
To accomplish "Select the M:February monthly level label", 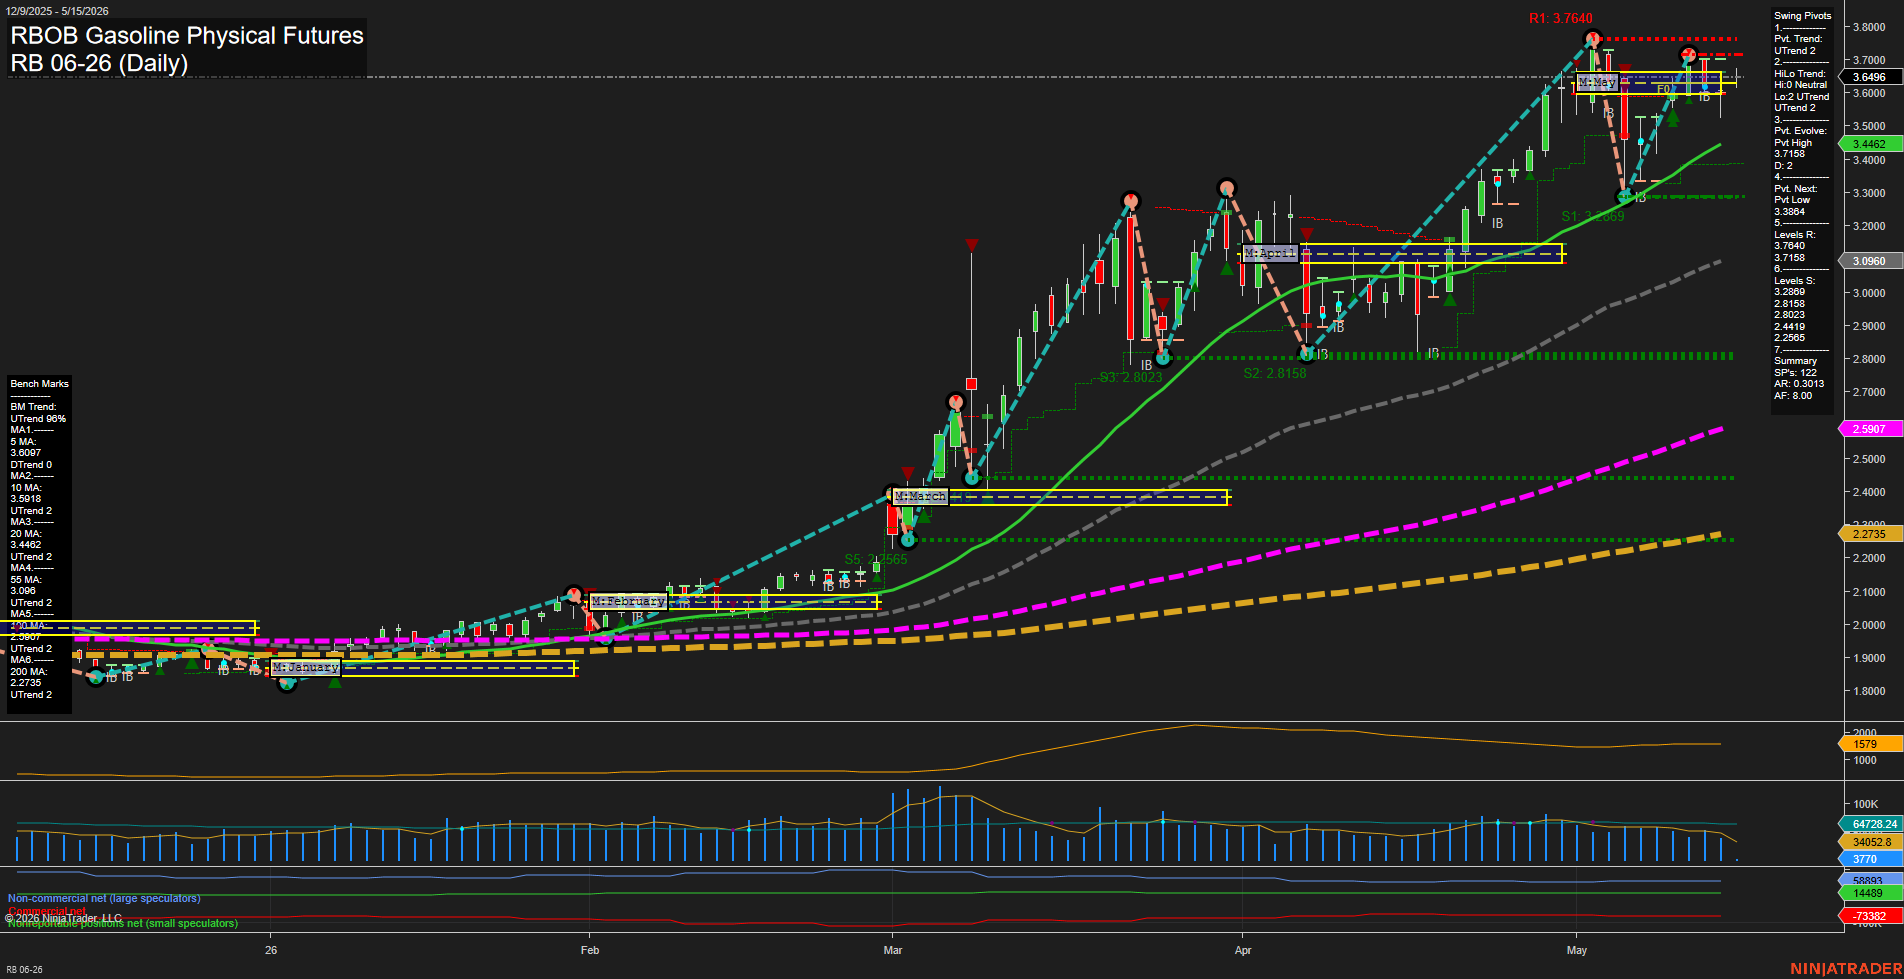I will (628, 601).
